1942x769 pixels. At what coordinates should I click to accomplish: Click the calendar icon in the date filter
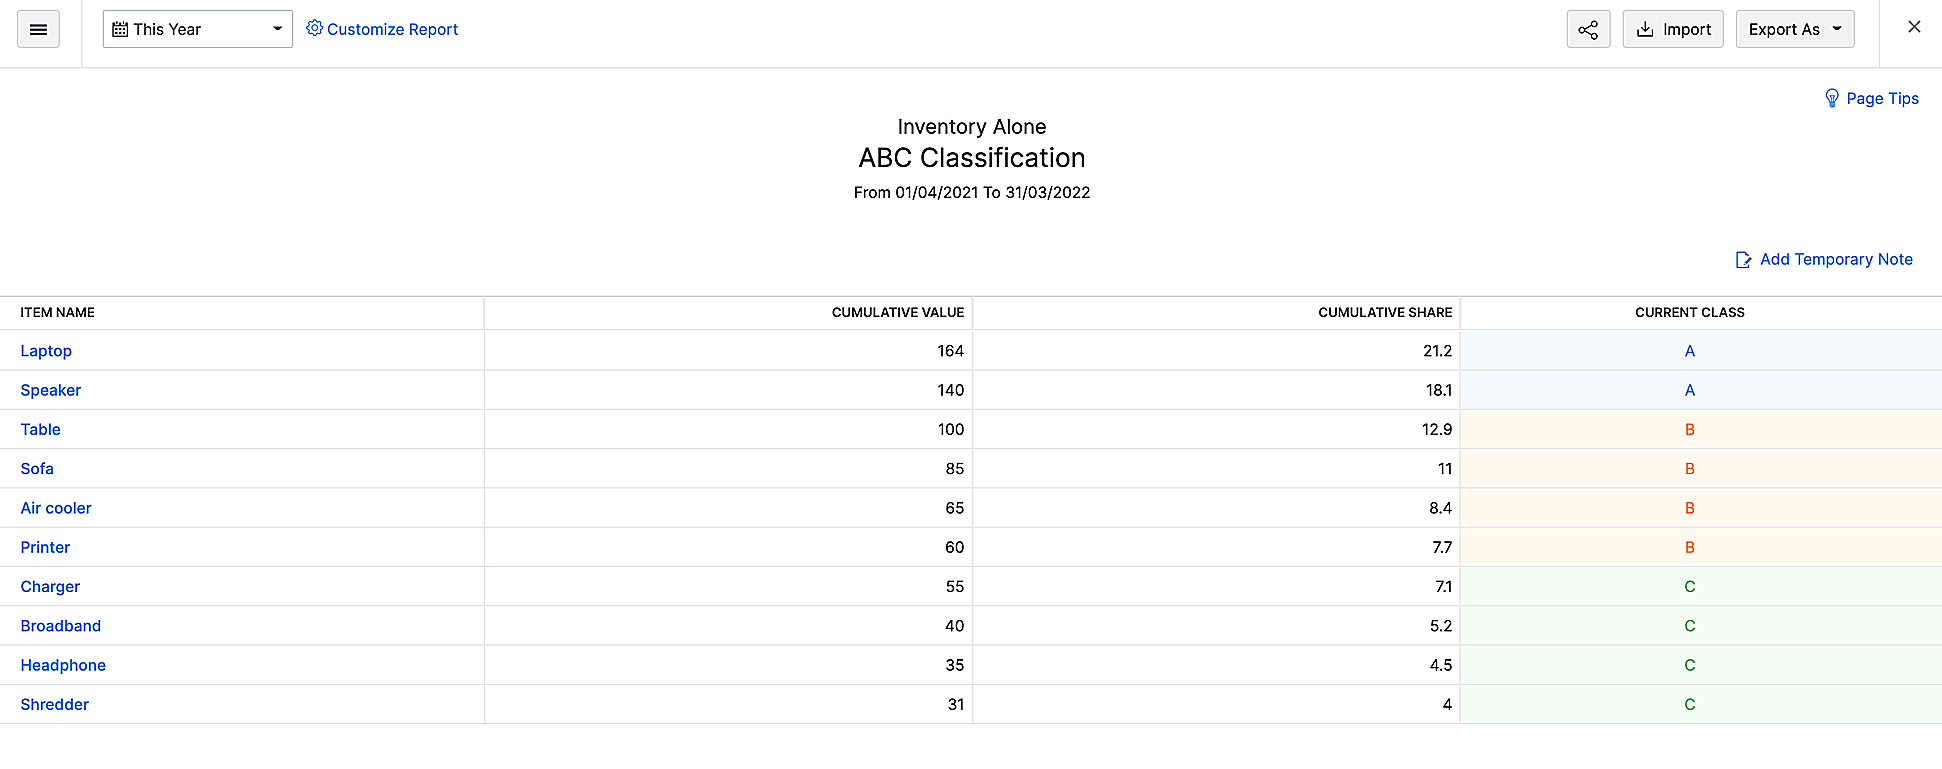tap(121, 29)
